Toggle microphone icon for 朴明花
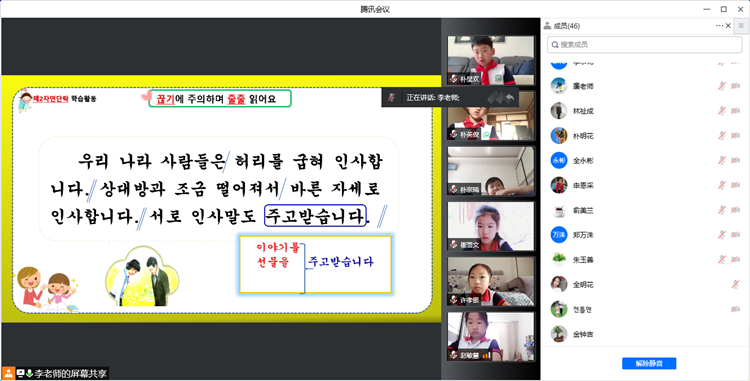This screenshot has width=750, height=381. click(722, 135)
